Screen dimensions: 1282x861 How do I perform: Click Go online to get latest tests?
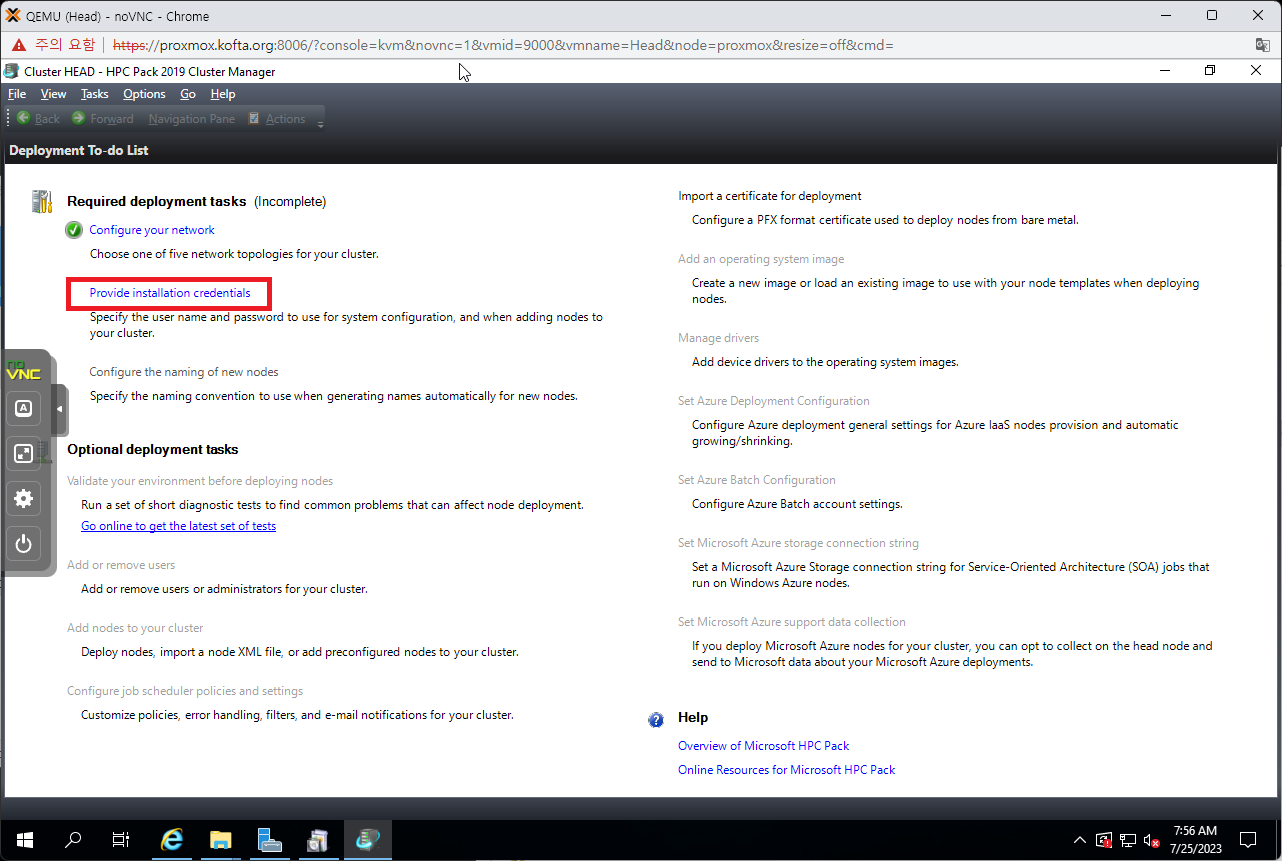[x=178, y=526]
